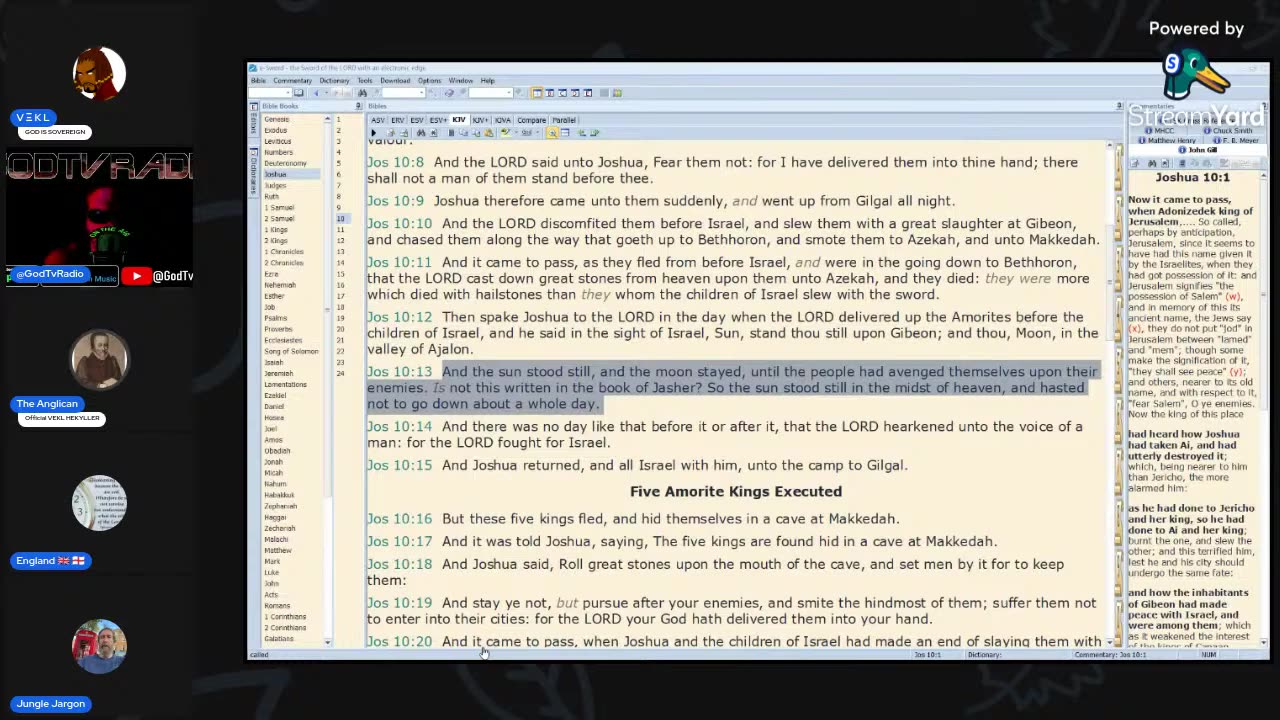Click the Jos 10:19 verse reference

[399, 603]
